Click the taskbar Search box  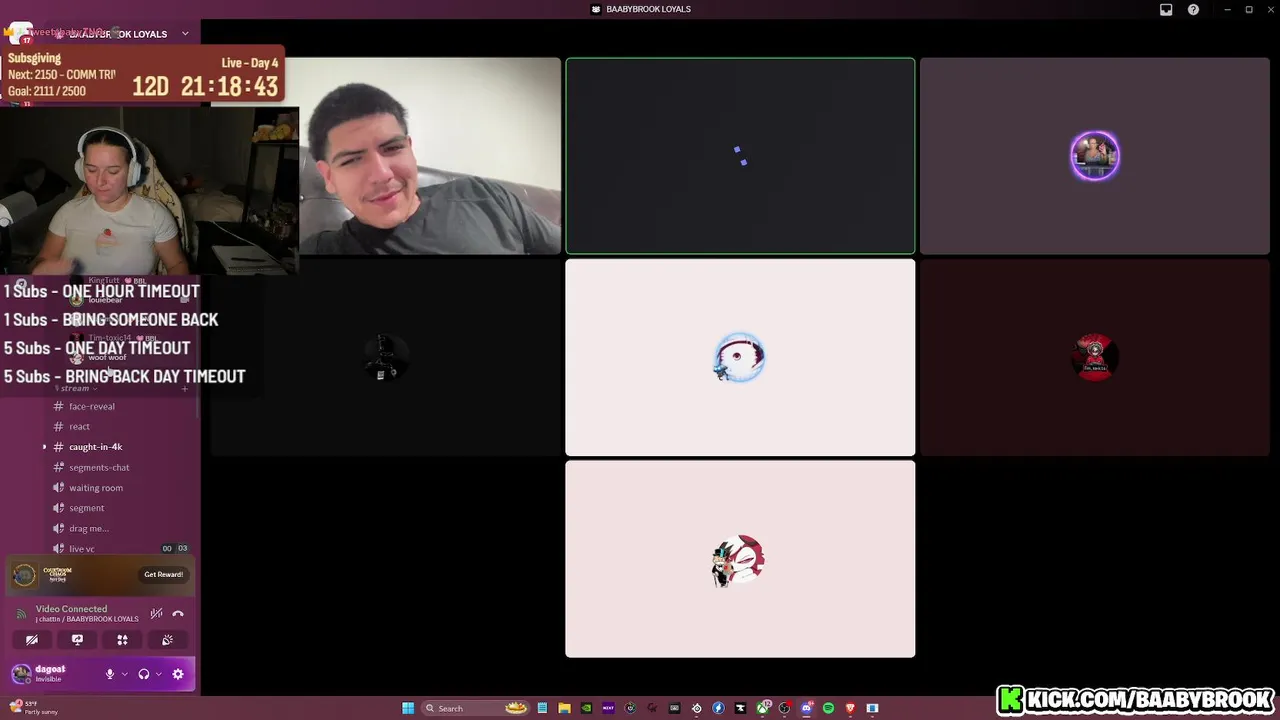474,708
